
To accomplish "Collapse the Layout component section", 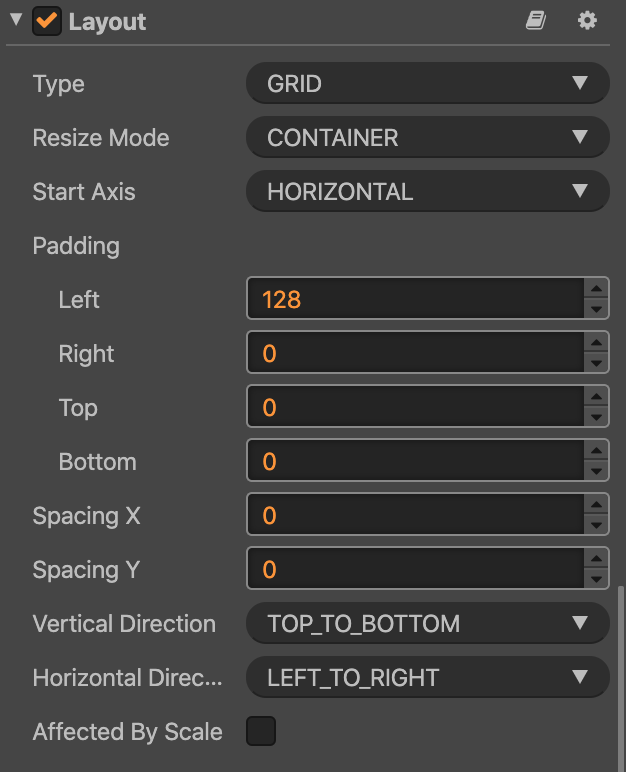I will (15, 21).
